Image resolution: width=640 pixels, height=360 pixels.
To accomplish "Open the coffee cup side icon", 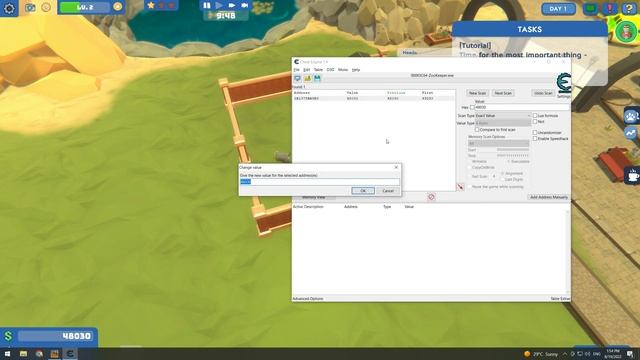I will [633, 176].
